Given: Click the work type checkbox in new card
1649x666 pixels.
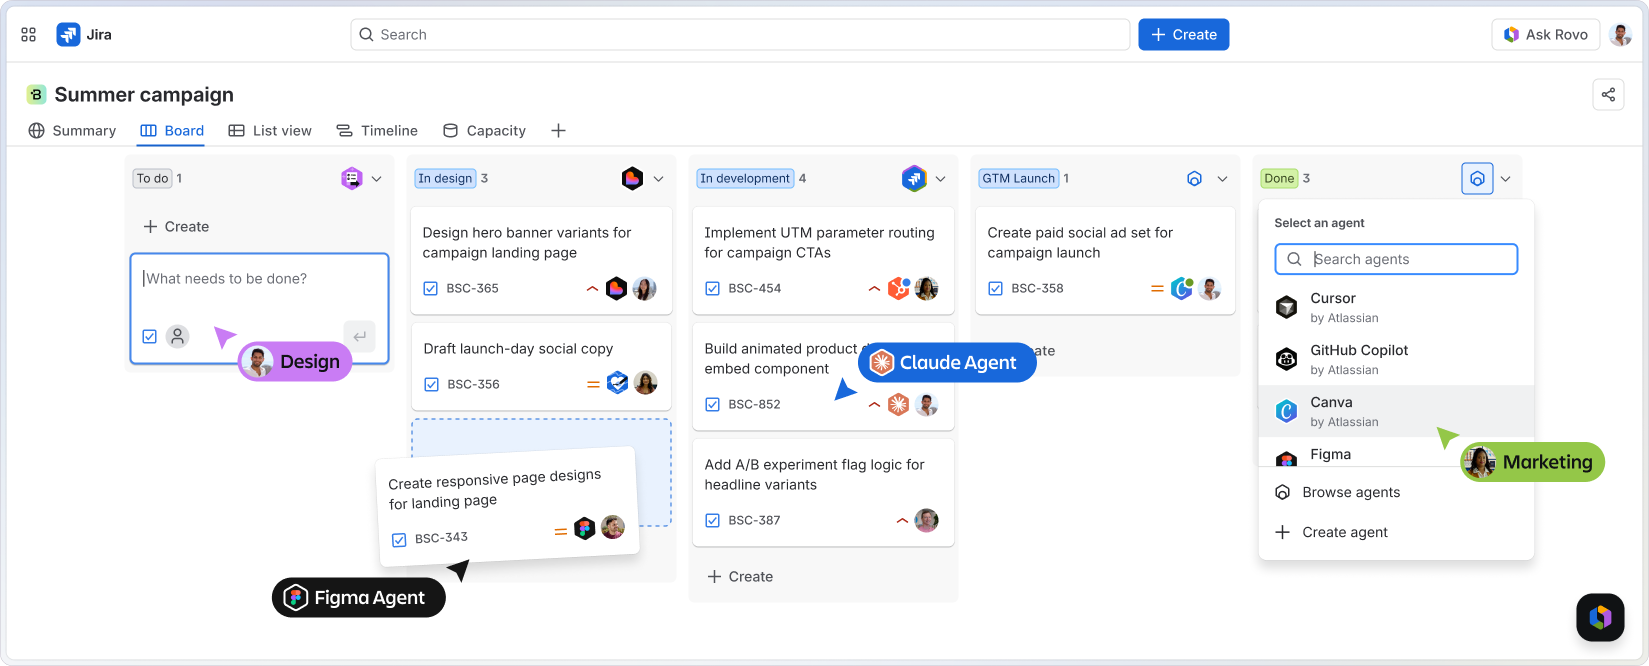Looking at the screenshot, I should pyautogui.click(x=149, y=336).
